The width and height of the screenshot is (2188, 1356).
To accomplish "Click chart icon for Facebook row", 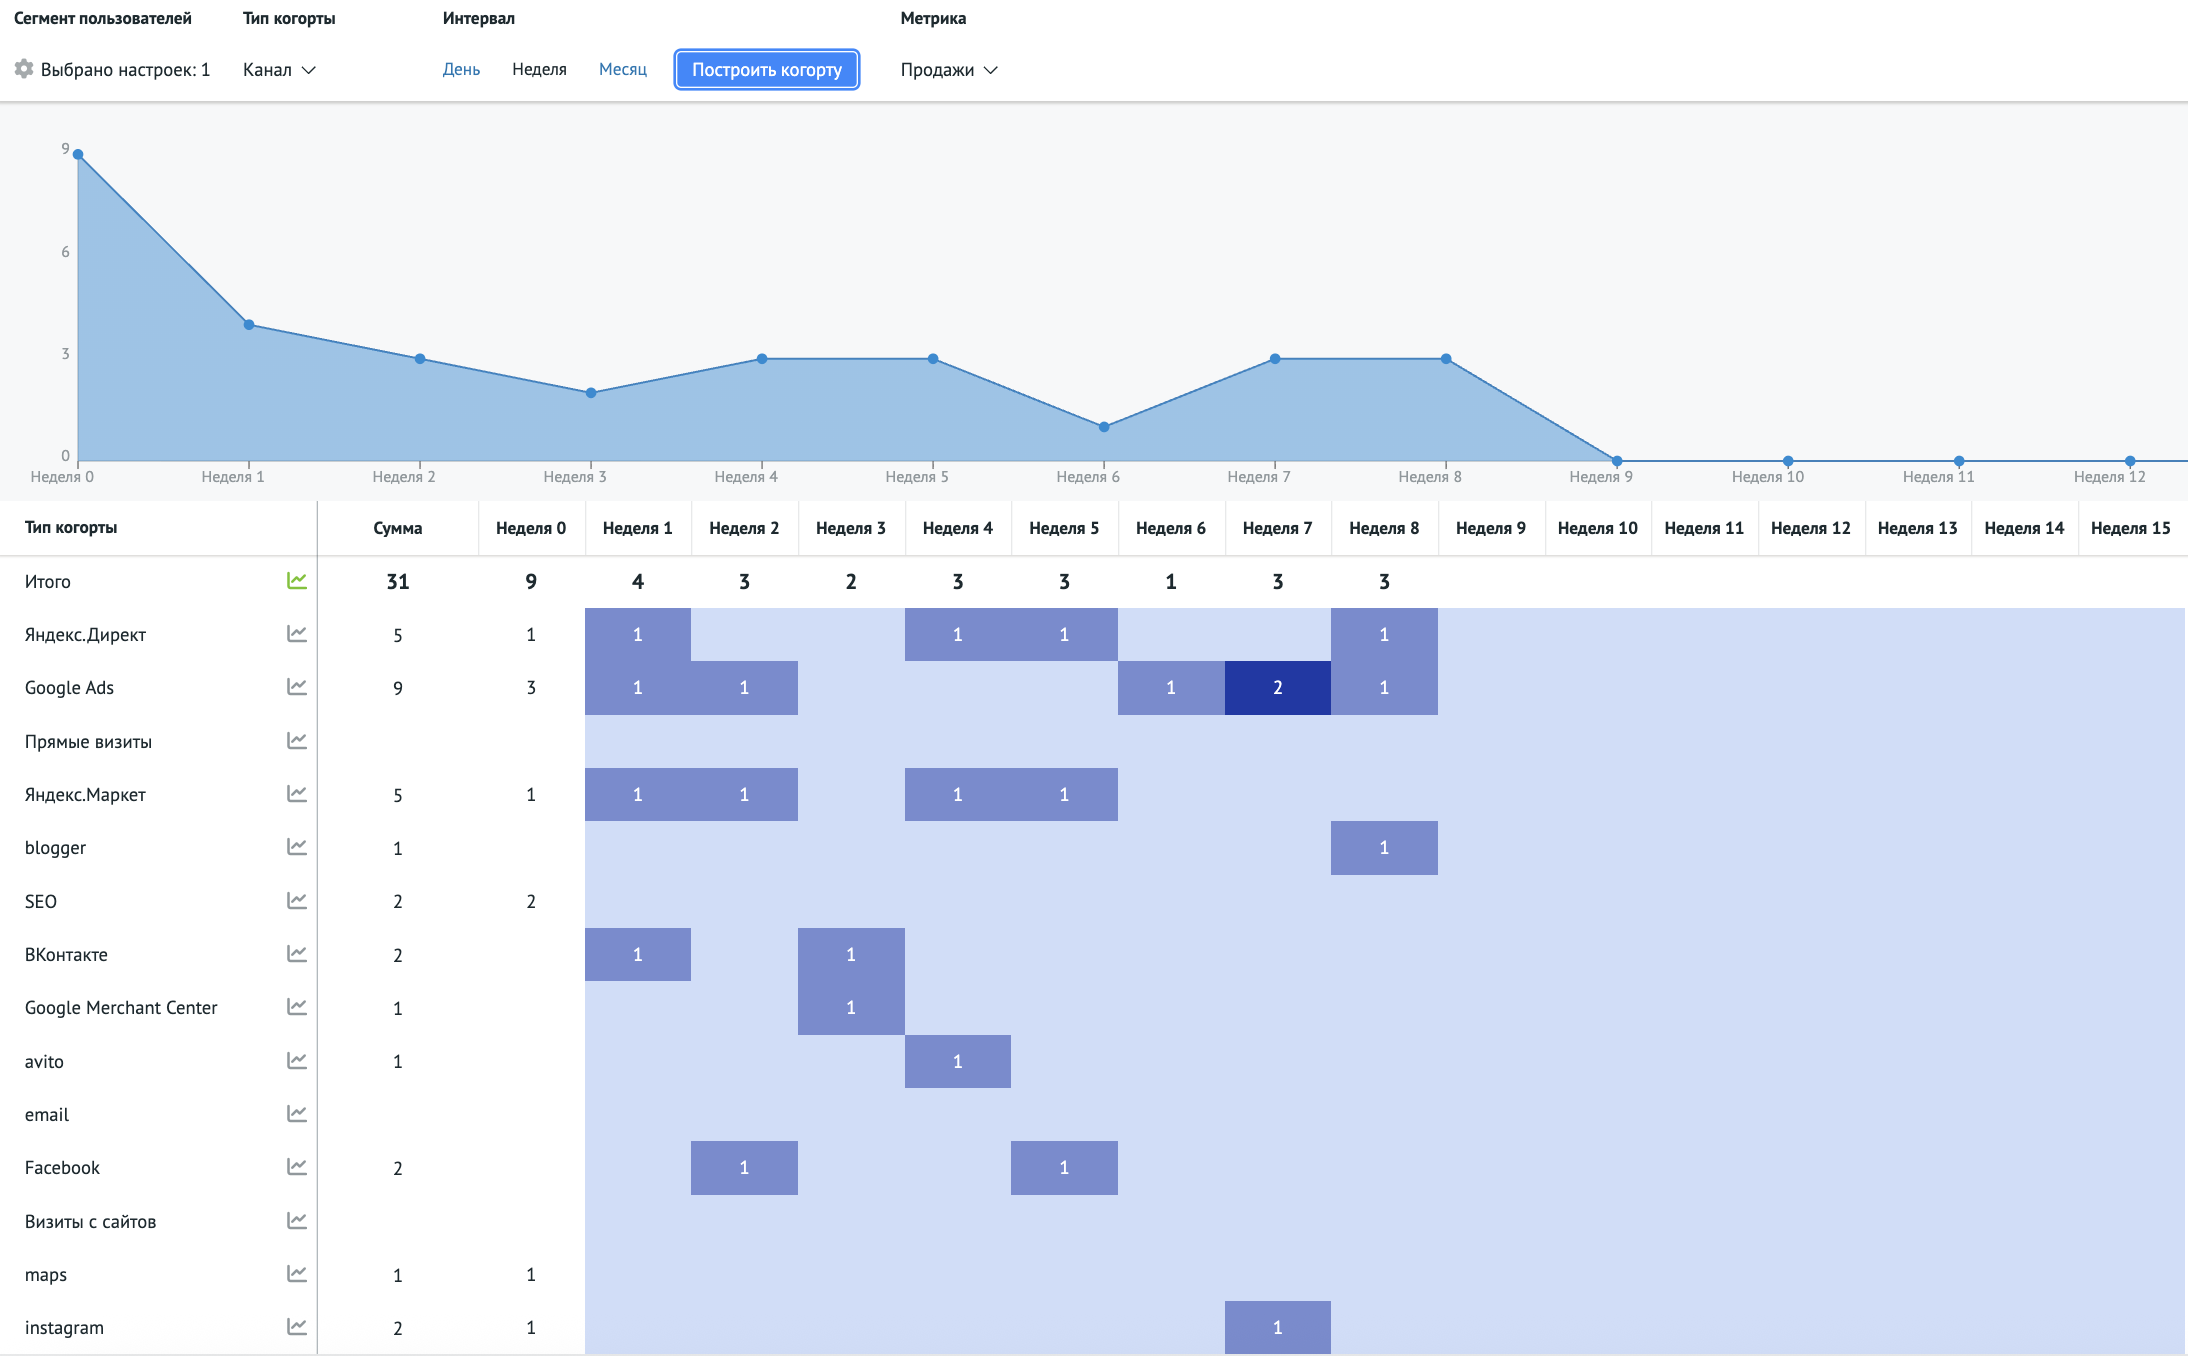I will coord(297,1167).
